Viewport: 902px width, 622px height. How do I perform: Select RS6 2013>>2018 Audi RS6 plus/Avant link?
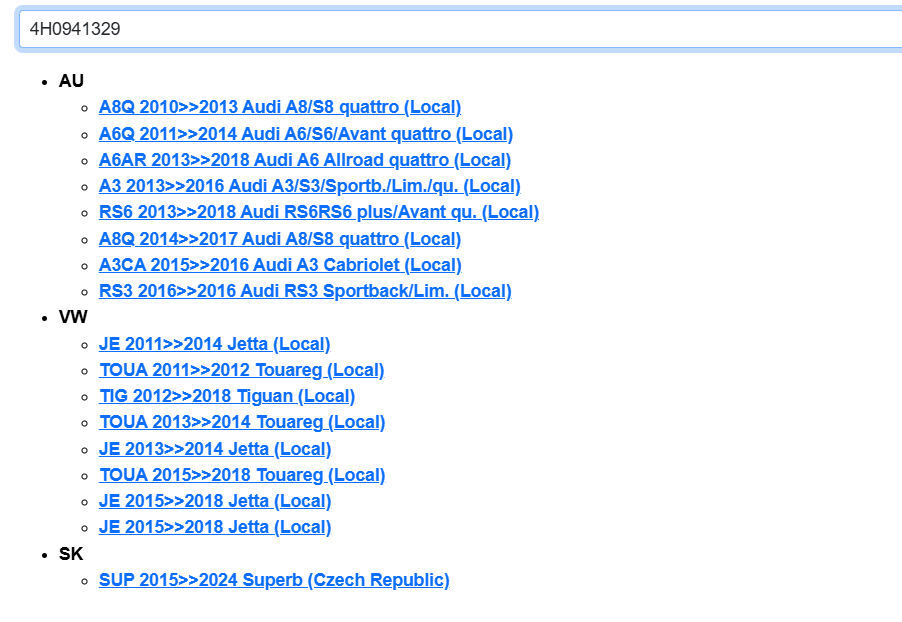coord(319,212)
